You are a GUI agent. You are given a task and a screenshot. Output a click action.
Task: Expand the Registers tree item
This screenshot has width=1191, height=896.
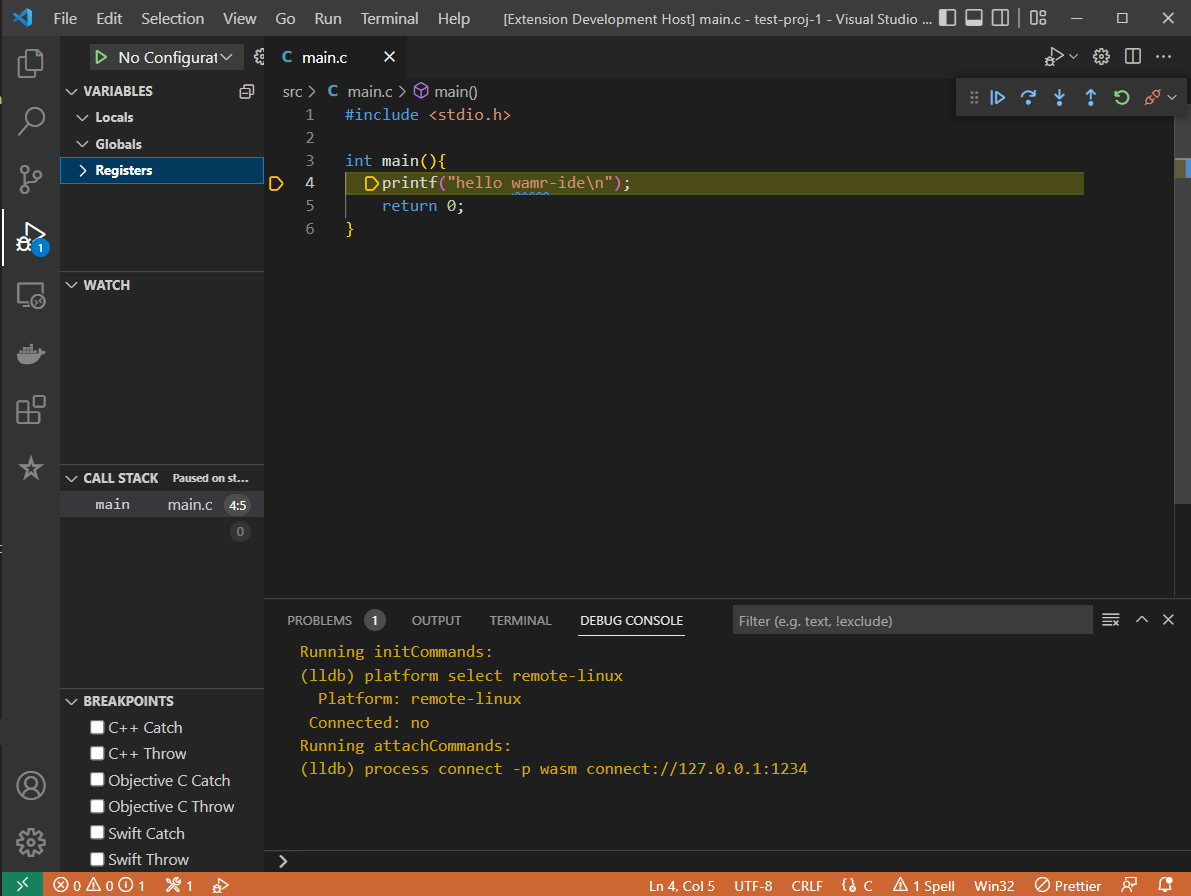[83, 170]
